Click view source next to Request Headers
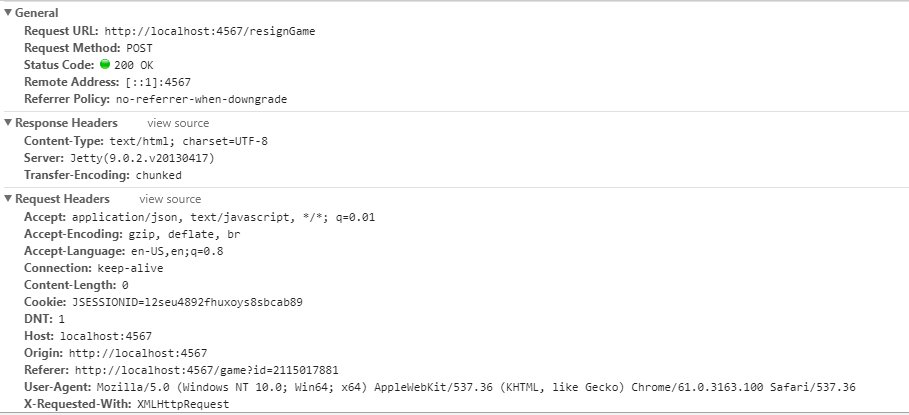The image size is (909, 415). [x=170, y=199]
